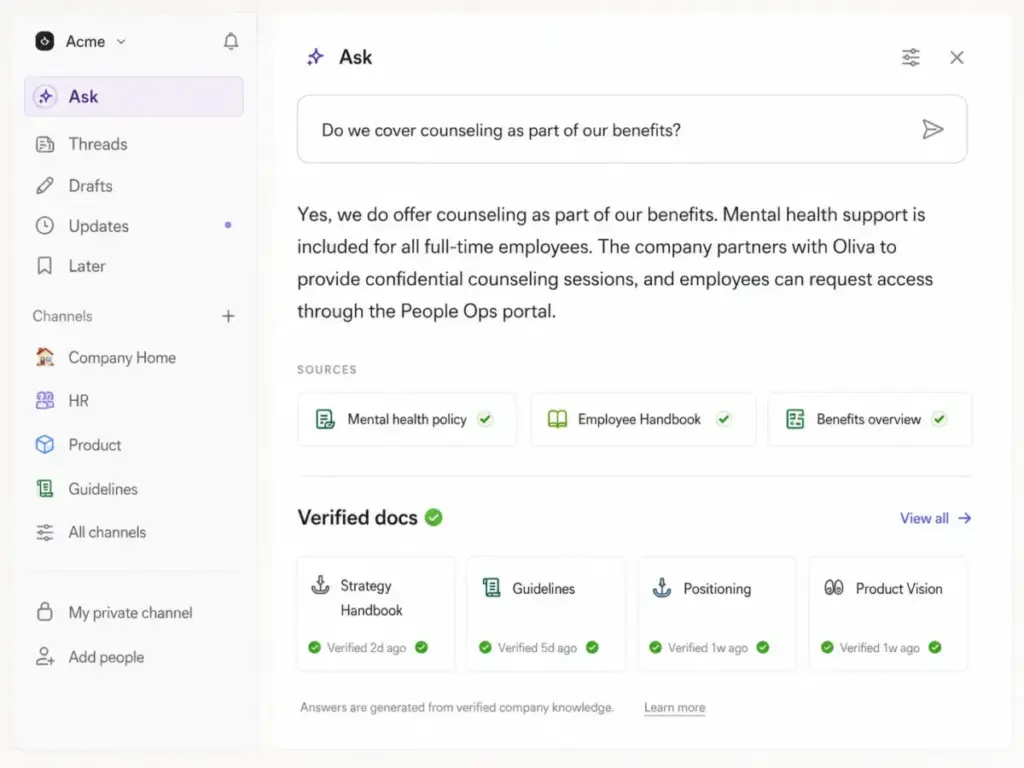Open Threads in the sidebar

point(134,144)
